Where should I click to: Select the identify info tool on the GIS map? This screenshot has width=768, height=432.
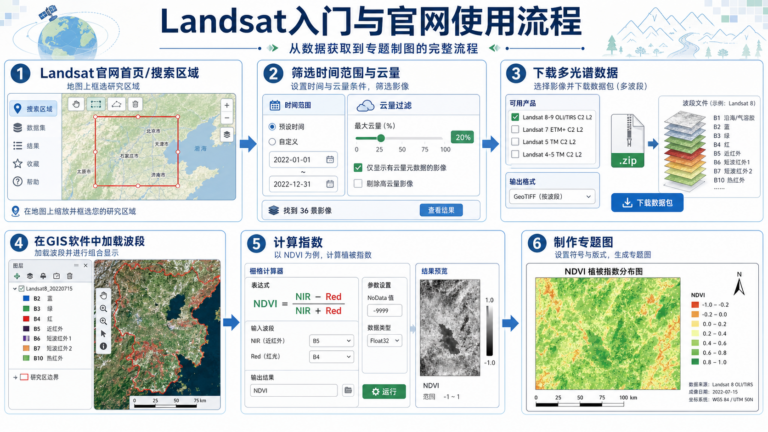[103, 346]
